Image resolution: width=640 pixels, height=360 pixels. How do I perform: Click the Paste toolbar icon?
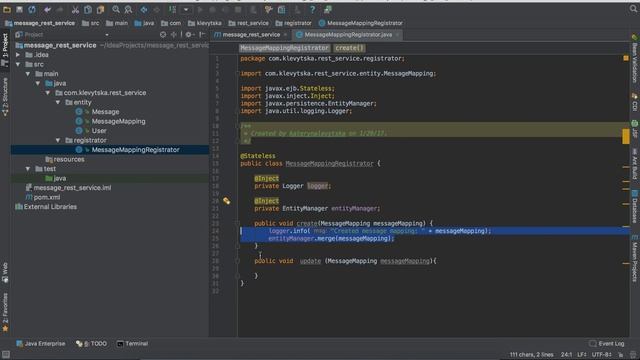100,9
